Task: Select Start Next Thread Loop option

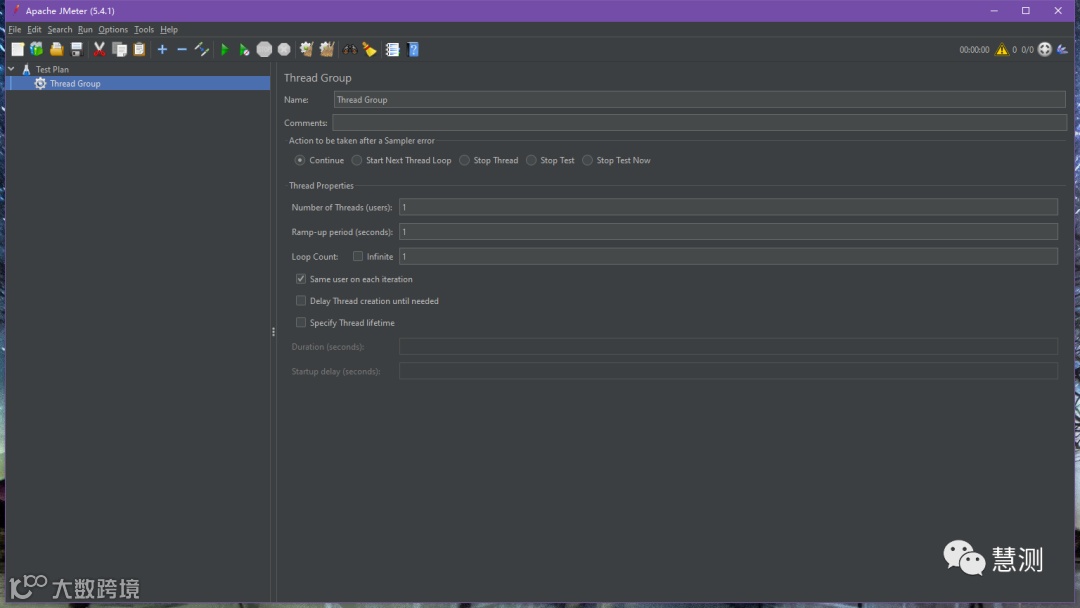Action: (356, 160)
